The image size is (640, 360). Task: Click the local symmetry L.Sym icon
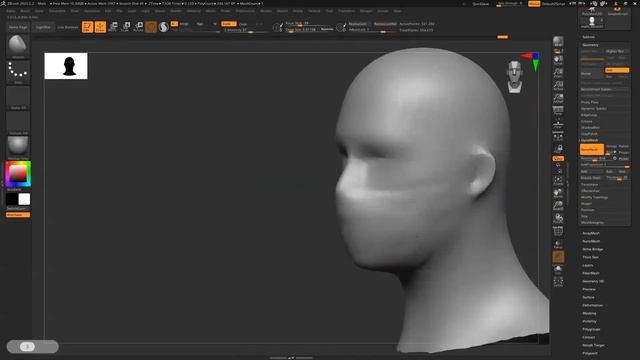pyautogui.click(x=558, y=136)
